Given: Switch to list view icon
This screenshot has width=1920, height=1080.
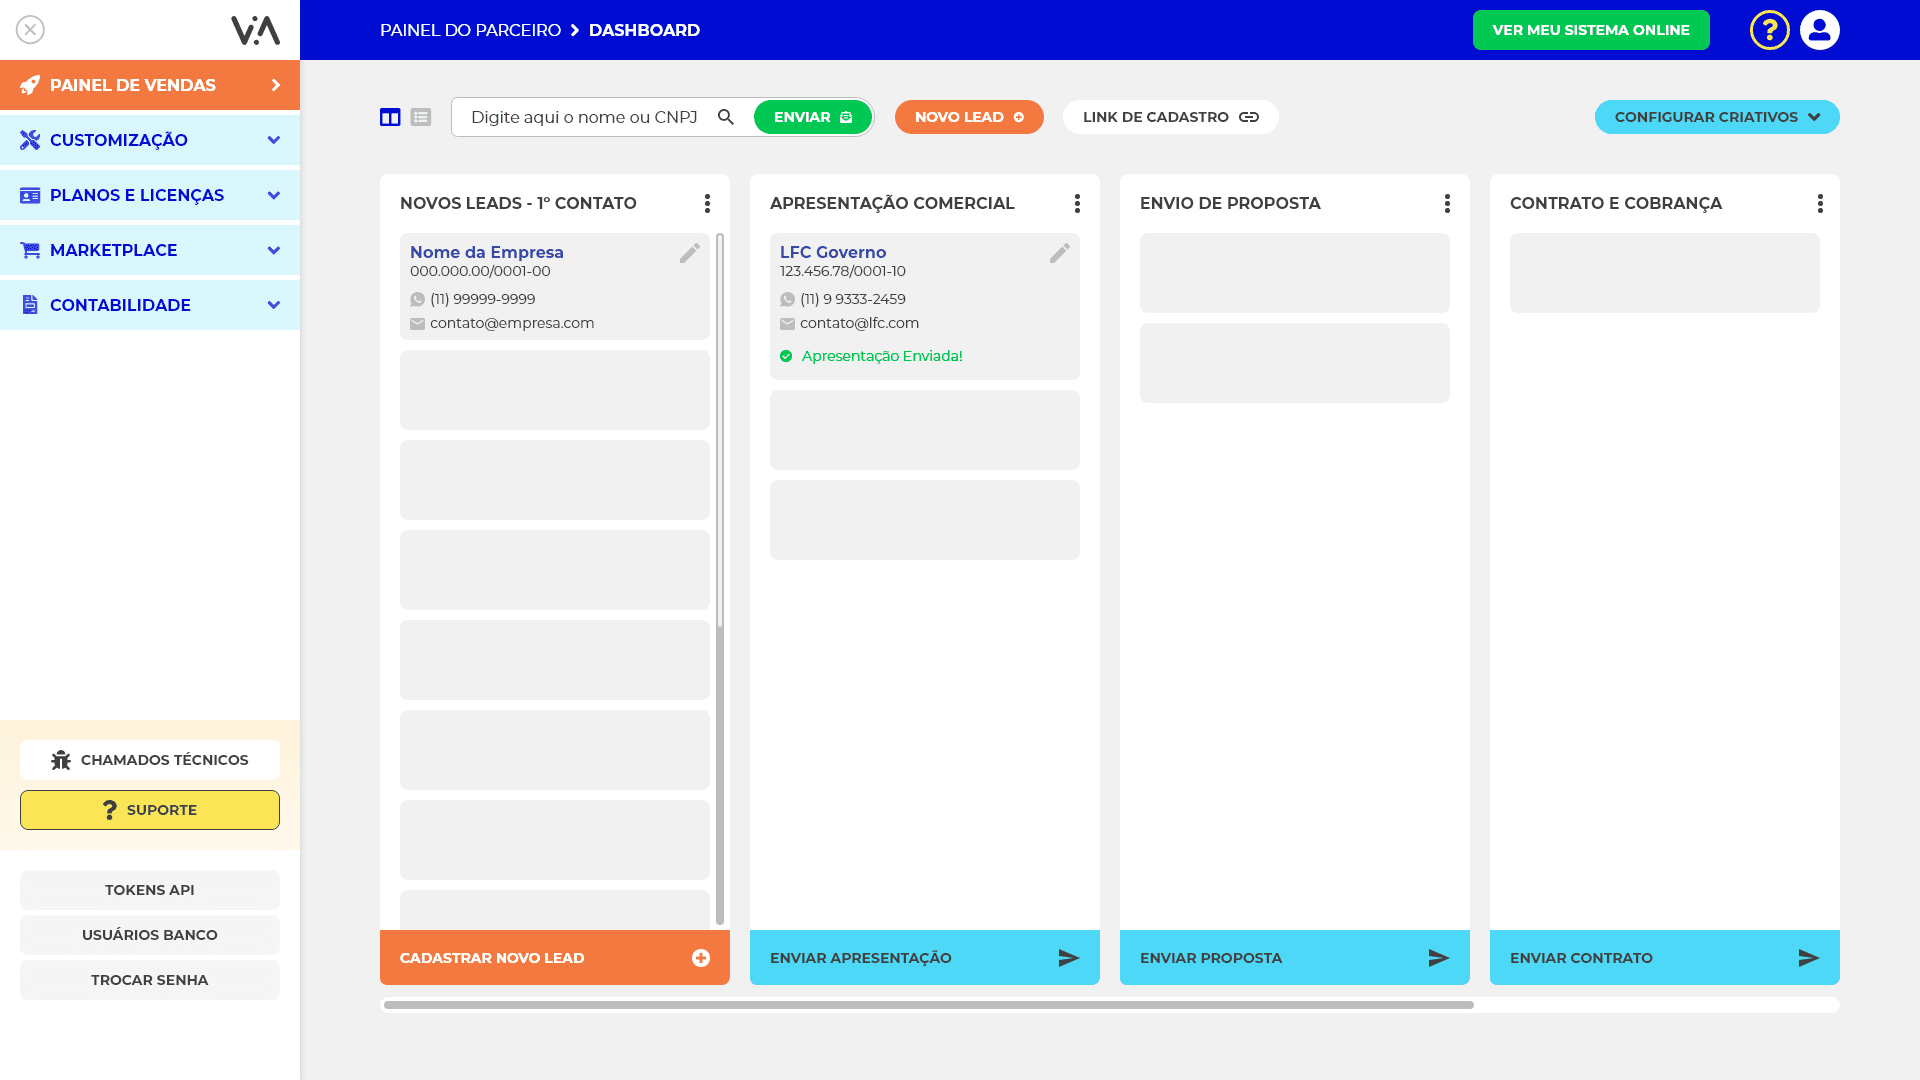Looking at the screenshot, I should click(x=421, y=117).
